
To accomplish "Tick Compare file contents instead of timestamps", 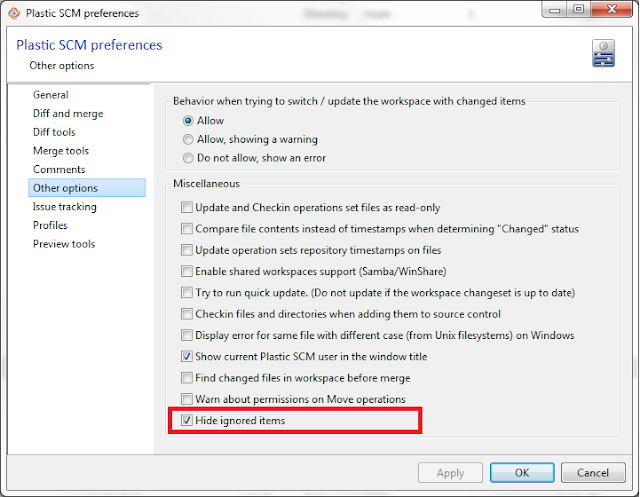I will click(x=187, y=229).
